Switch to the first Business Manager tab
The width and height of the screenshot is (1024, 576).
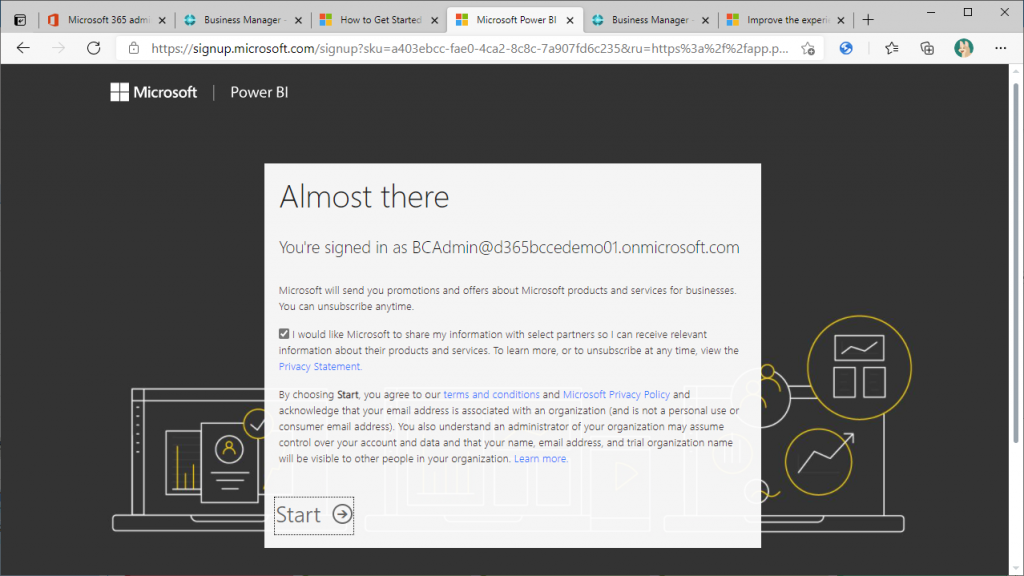(243, 20)
